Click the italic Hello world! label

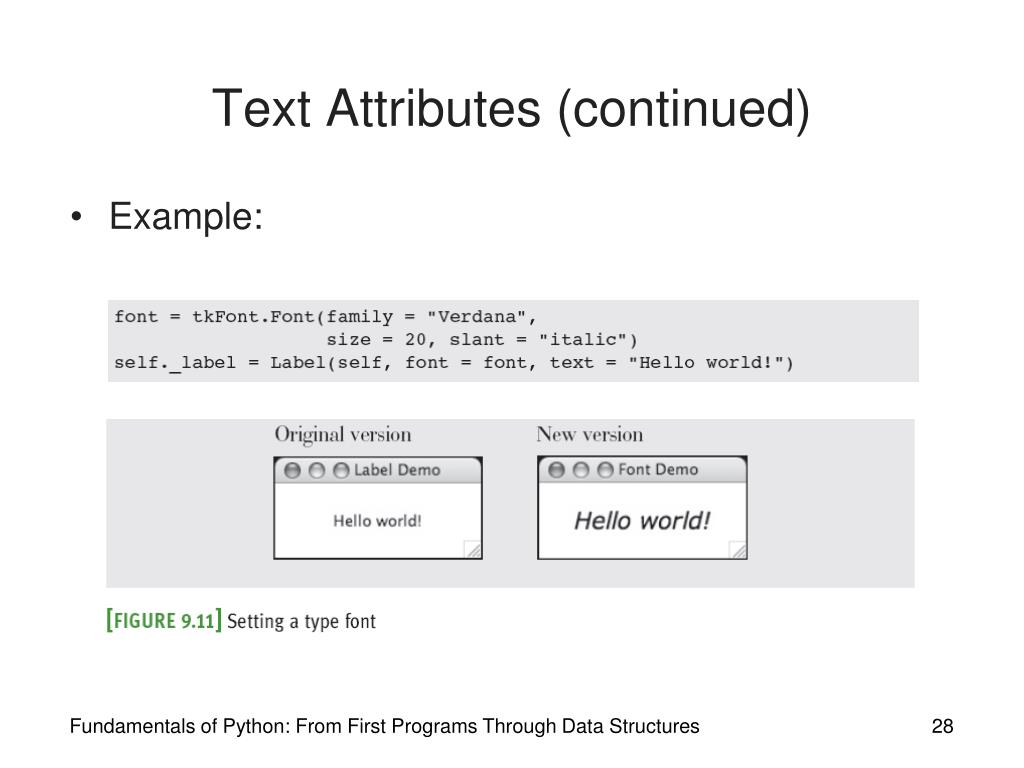click(x=642, y=521)
